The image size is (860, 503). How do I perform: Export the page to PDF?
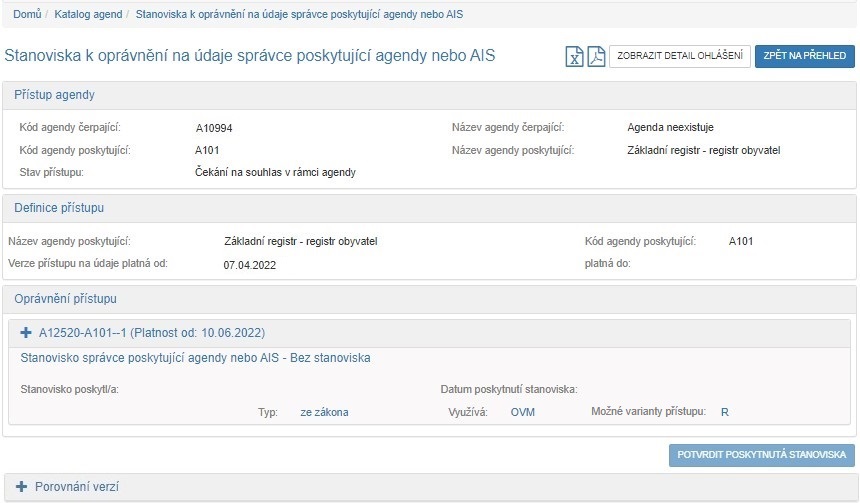(596, 56)
